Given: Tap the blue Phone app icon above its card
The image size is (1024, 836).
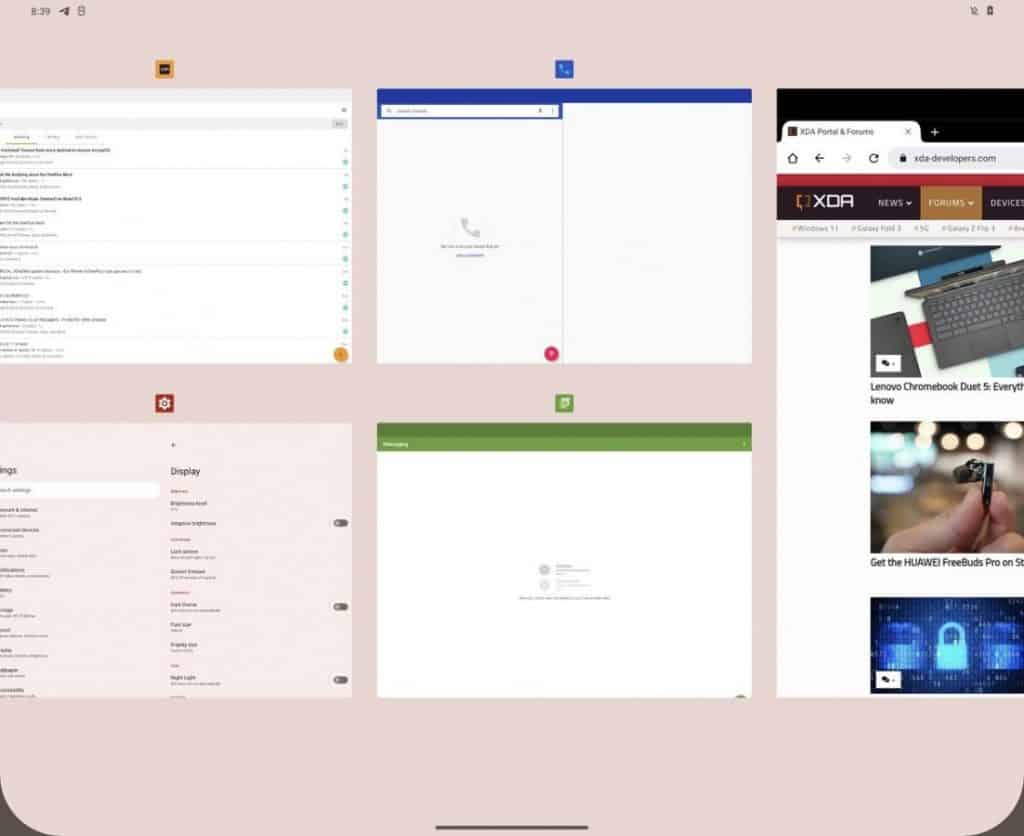Looking at the screenshot, I should pos(564,67).
